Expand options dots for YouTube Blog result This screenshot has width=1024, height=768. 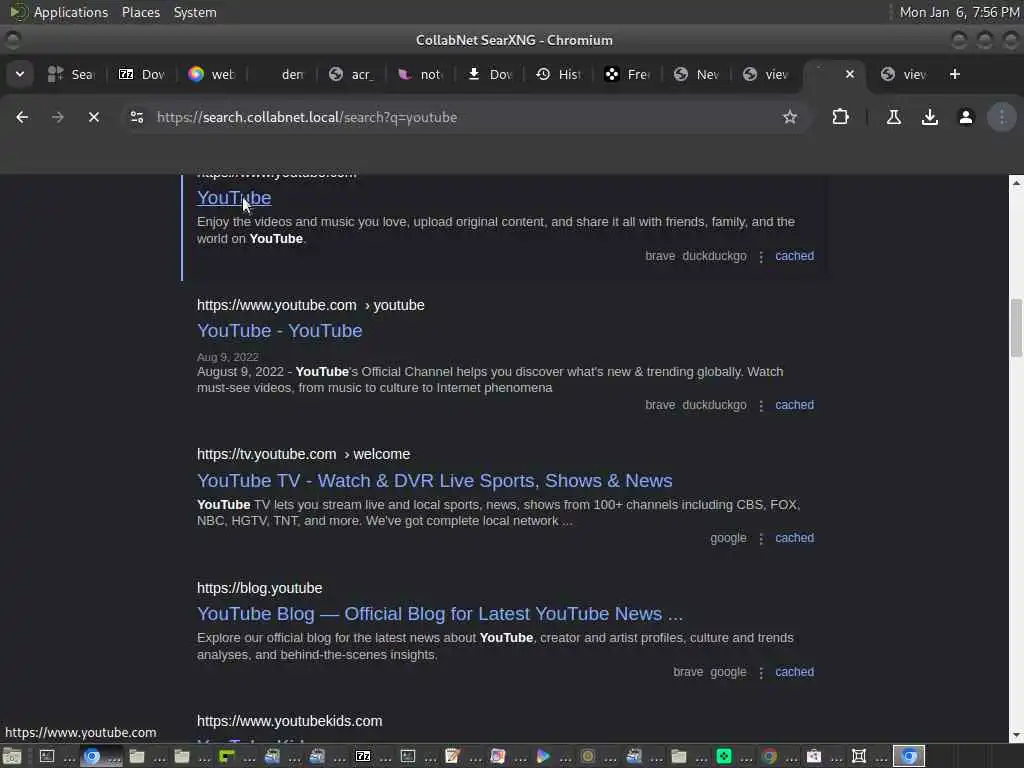click(x=761, y=673)
